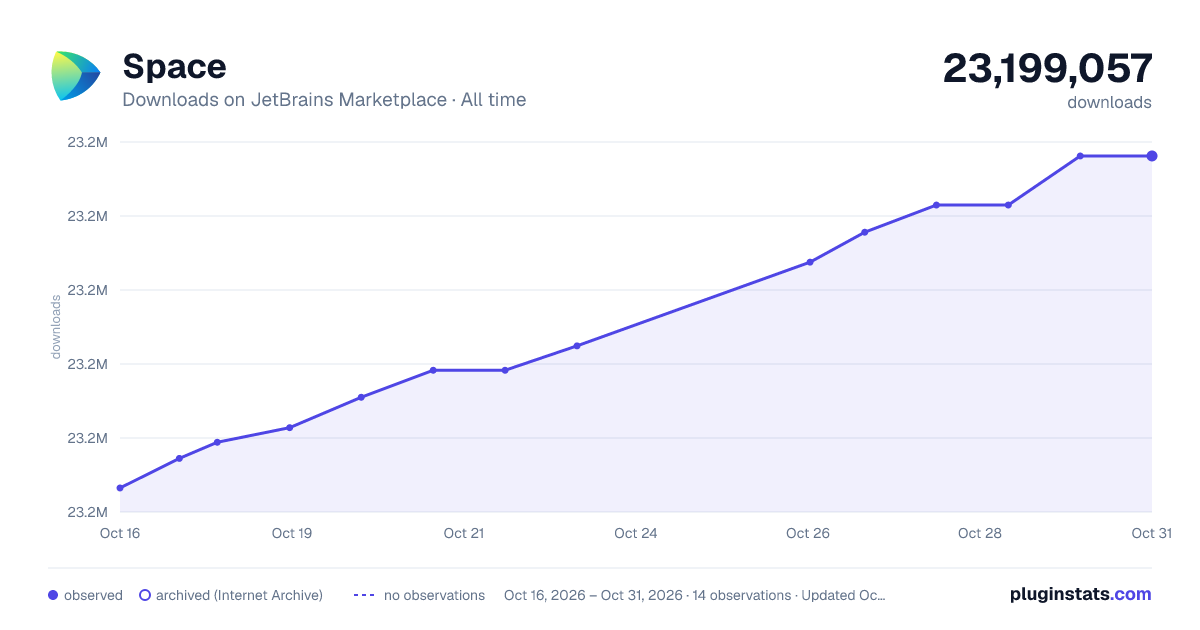This screenshot has width=1200, height=630.
Task: Select the data point above the Oct 19 label
Action: pyautogui.click(x=290, y=428)
